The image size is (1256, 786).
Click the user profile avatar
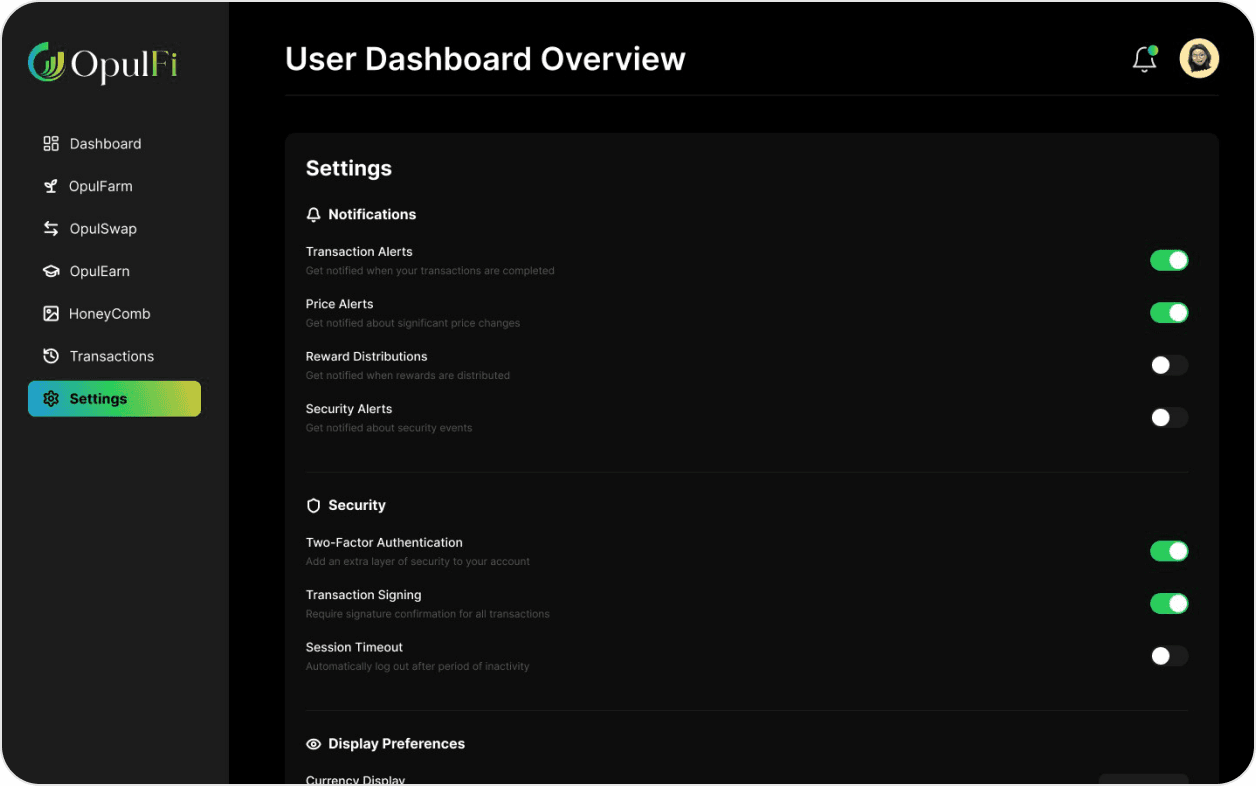pyautogui.click(x=1199, y=58)
